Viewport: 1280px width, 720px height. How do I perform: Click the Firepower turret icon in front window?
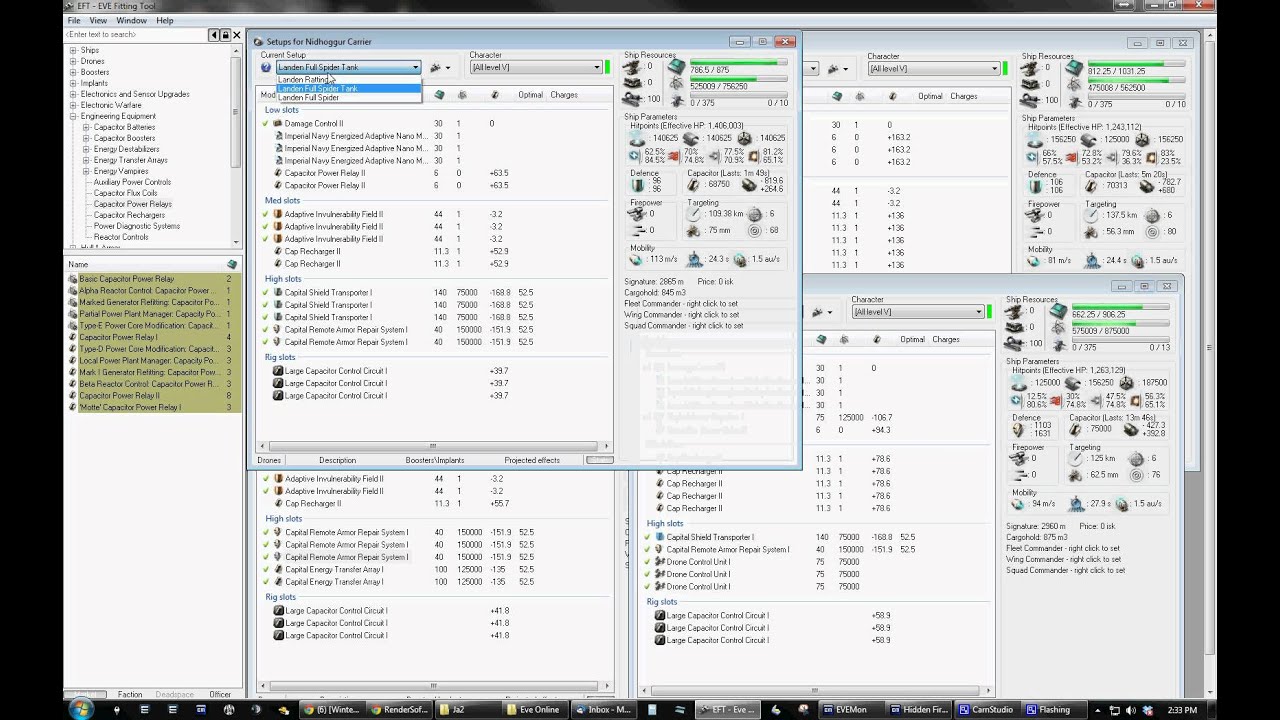click(x=638, y=214)
